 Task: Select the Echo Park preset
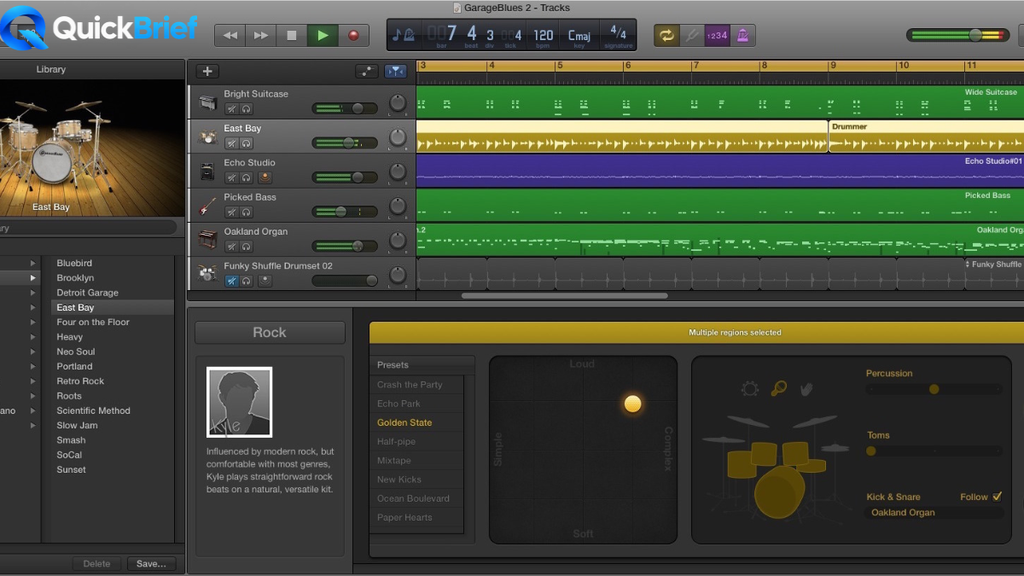point(398,404)
